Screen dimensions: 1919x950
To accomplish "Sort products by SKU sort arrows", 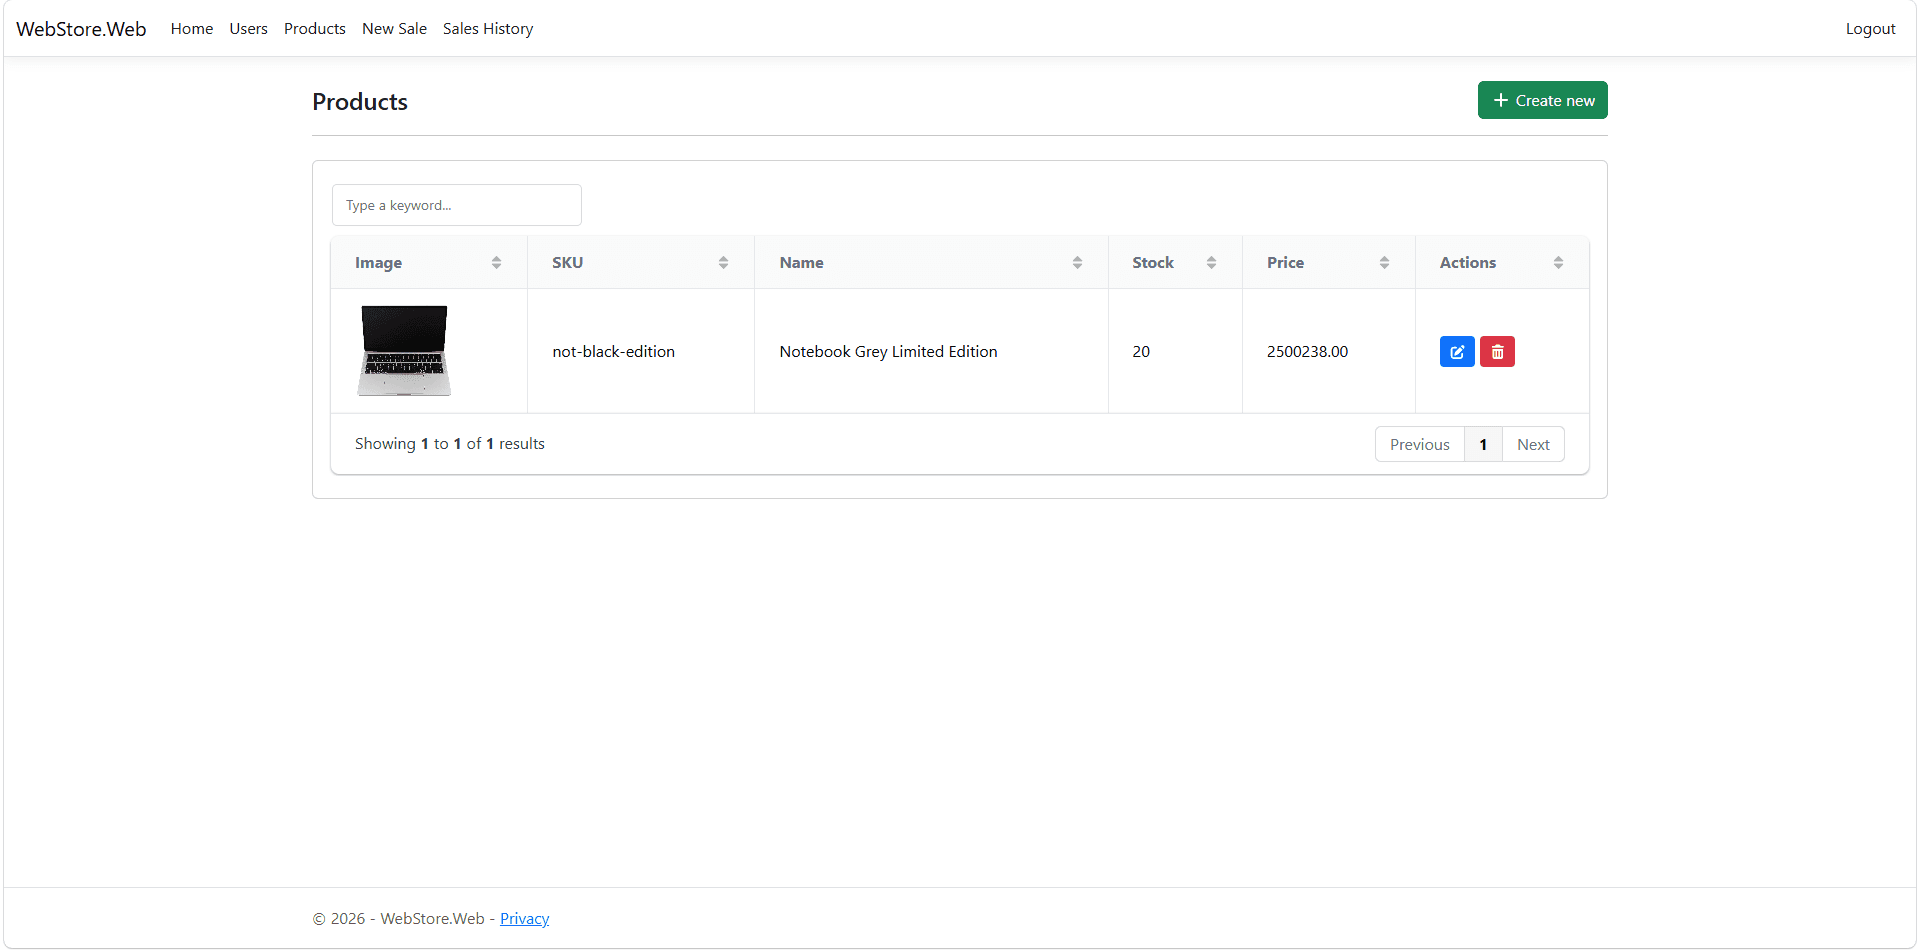I will pyautogui.click(x=723, y=263).
